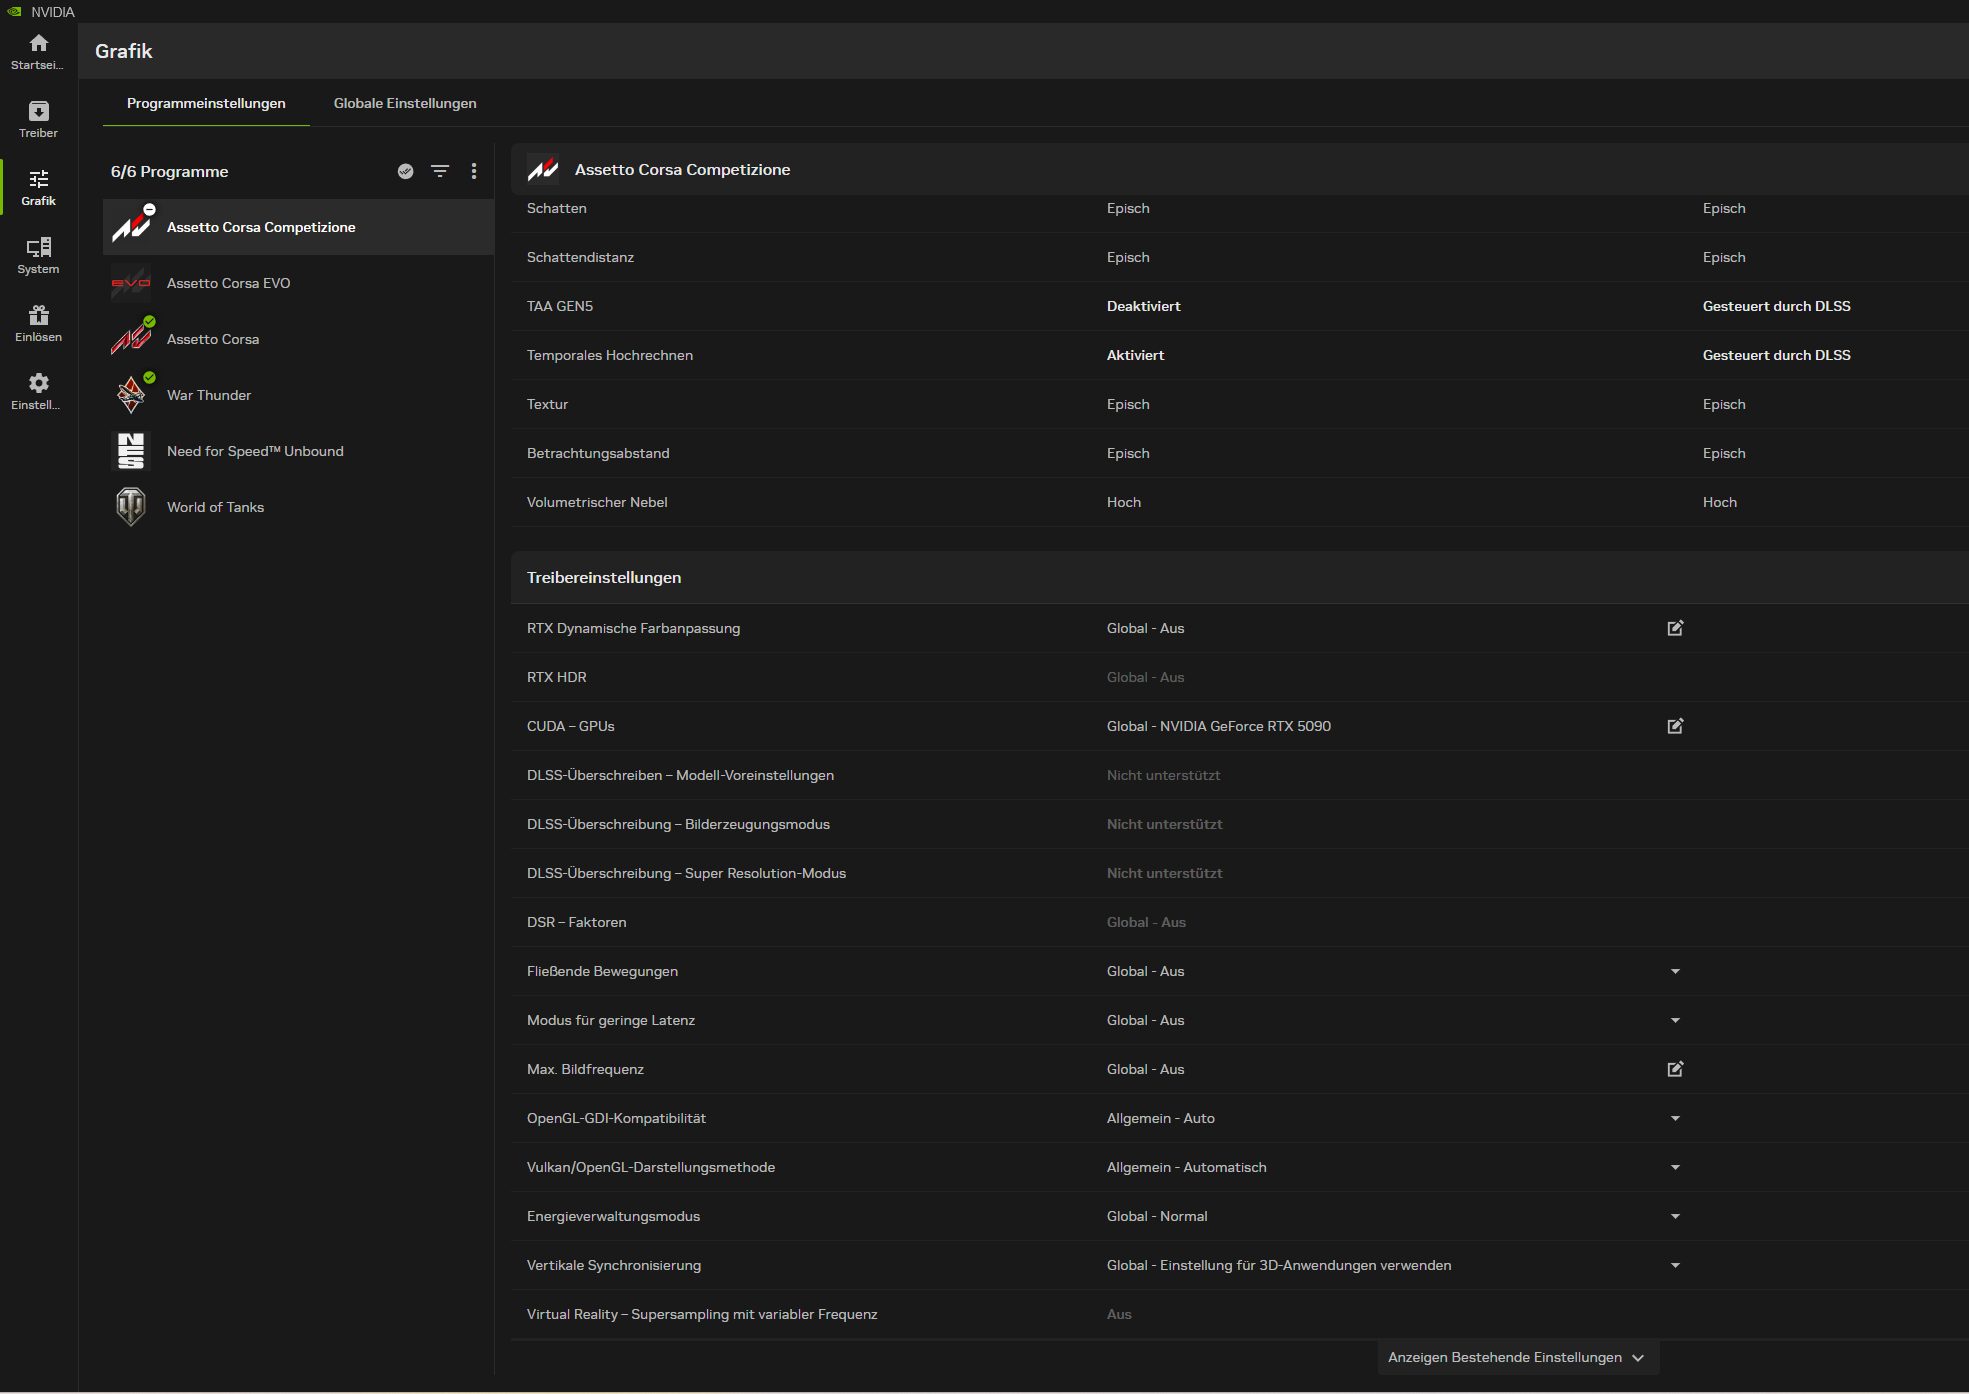
Task: Open Energieverwaltungsmodus dropdown arrow
Action: tap(1675, 1216)
